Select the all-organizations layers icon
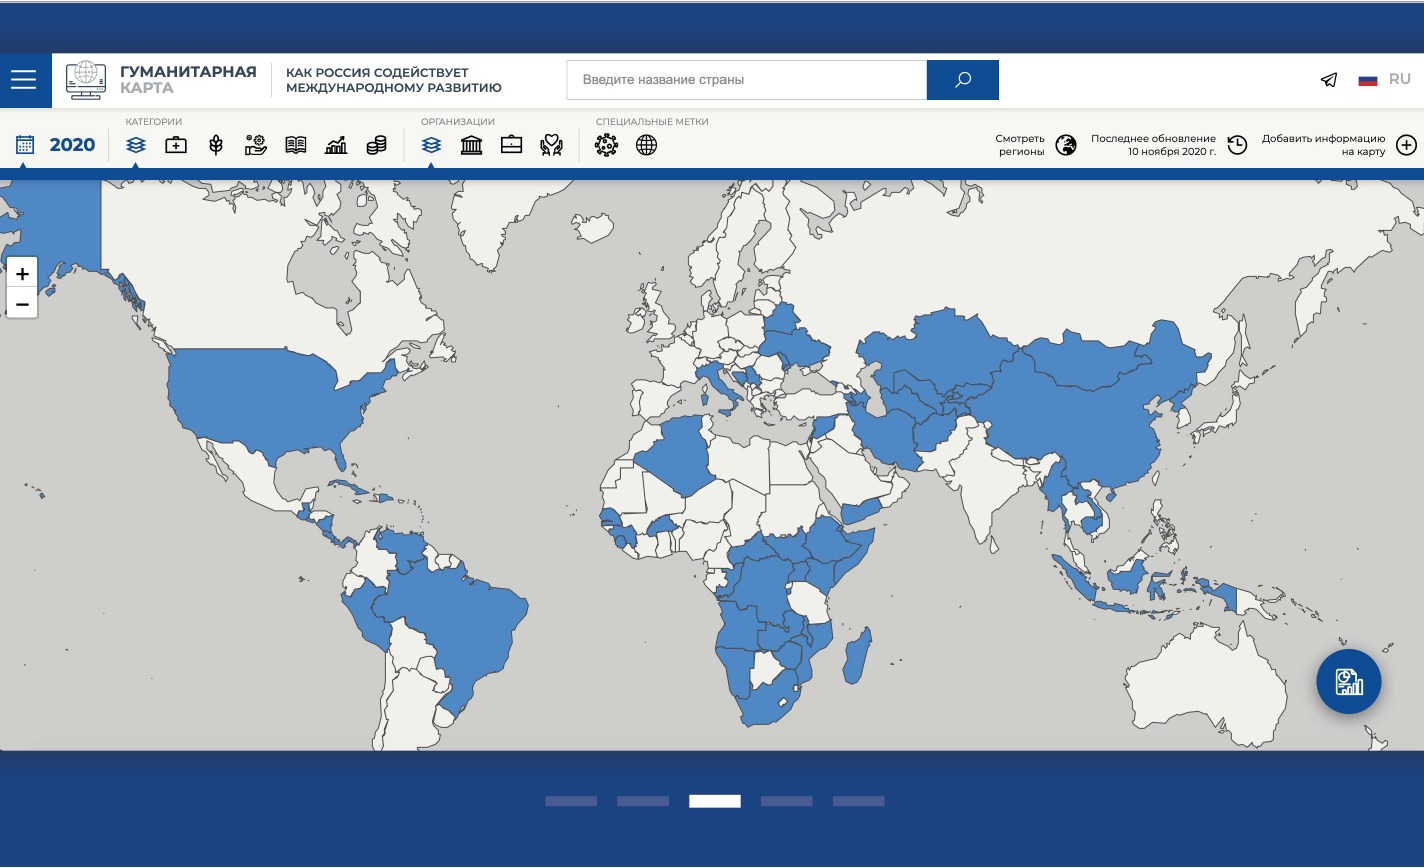 pos(431,145)
